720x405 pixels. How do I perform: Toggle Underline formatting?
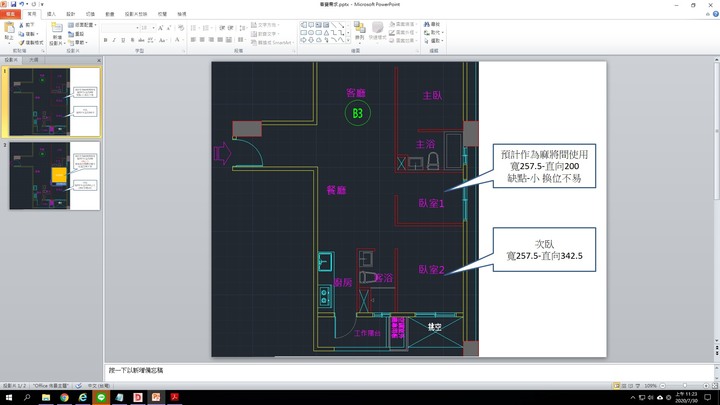pyautogui.click(x=123, y=40)
